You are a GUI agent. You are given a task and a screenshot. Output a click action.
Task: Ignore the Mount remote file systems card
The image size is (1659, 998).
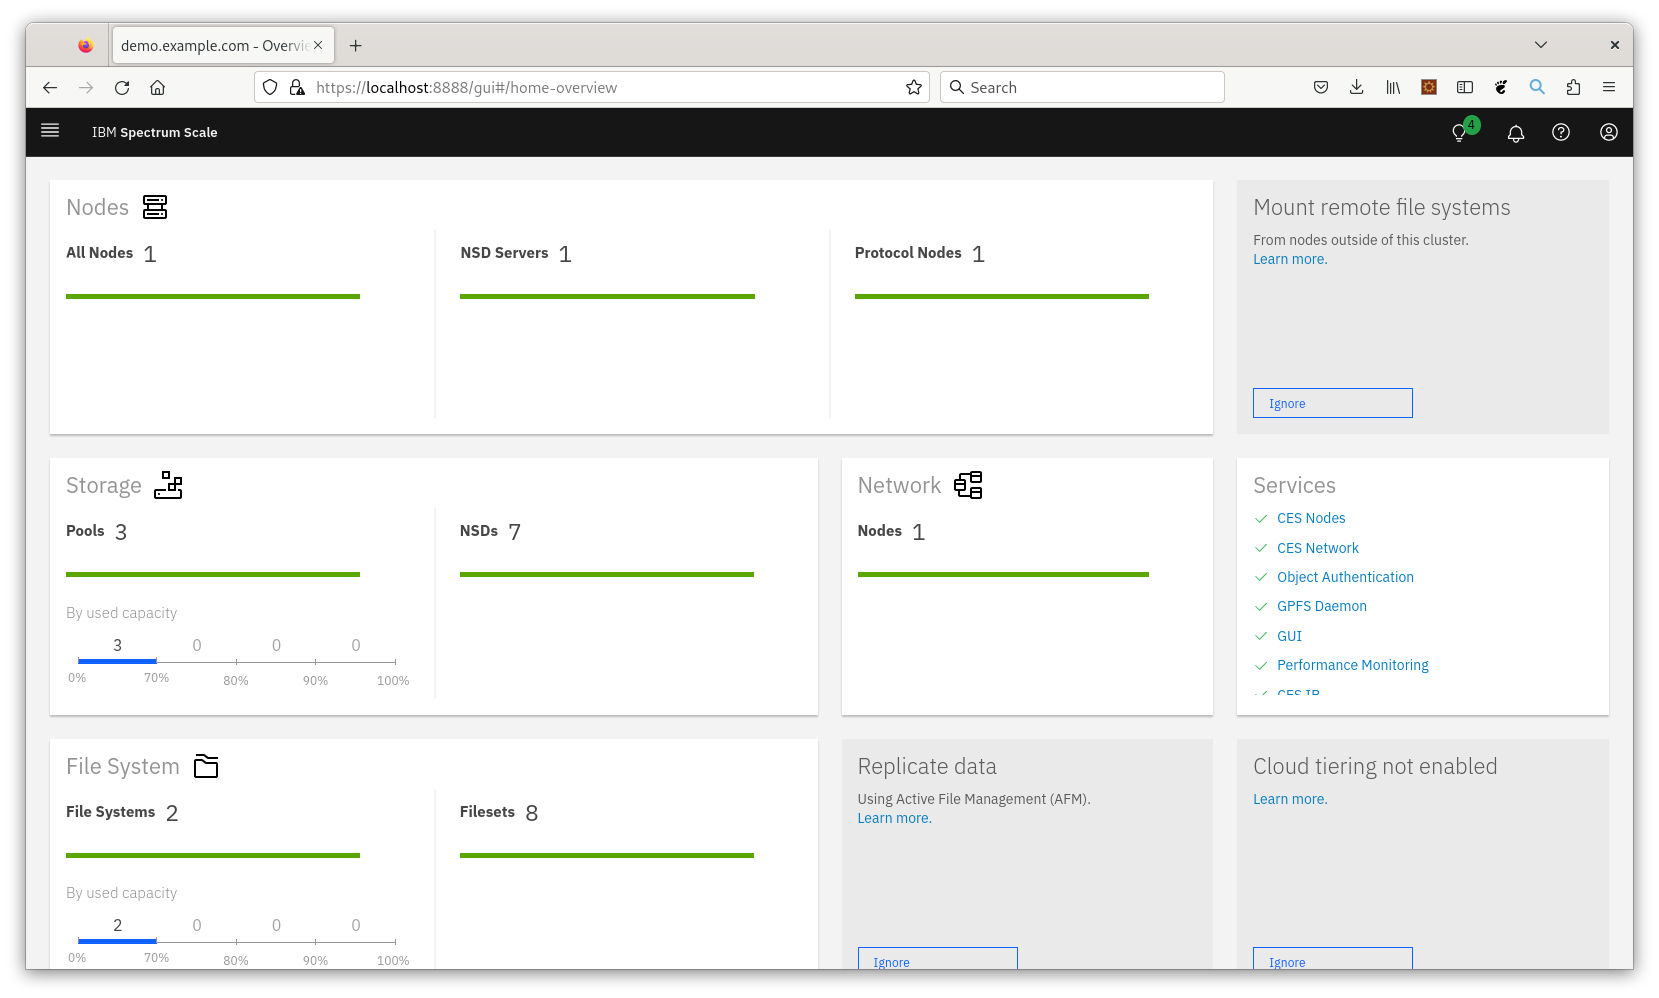pos(1333,403)
